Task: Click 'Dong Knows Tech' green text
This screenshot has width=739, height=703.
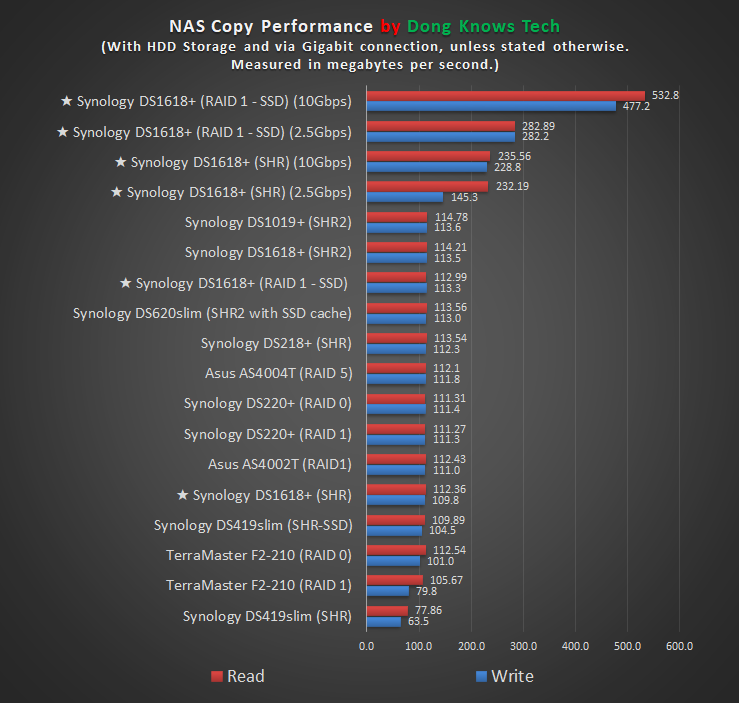Action: tap(484, 26)
